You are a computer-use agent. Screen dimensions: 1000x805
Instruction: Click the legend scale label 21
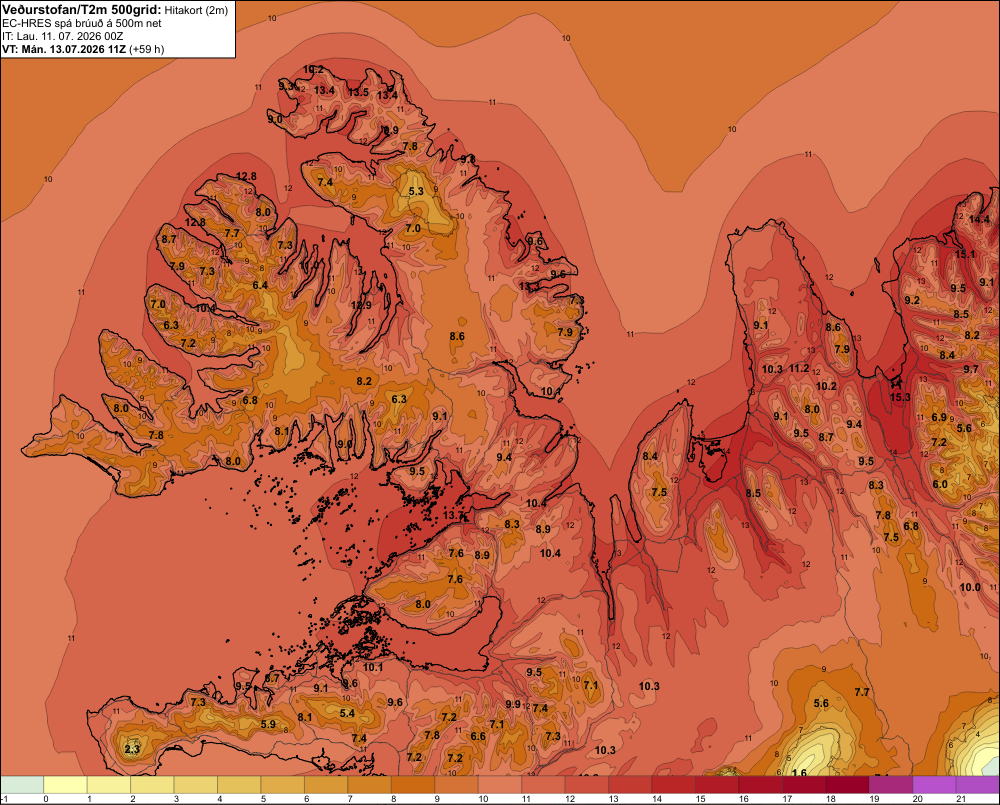point(960,799)
